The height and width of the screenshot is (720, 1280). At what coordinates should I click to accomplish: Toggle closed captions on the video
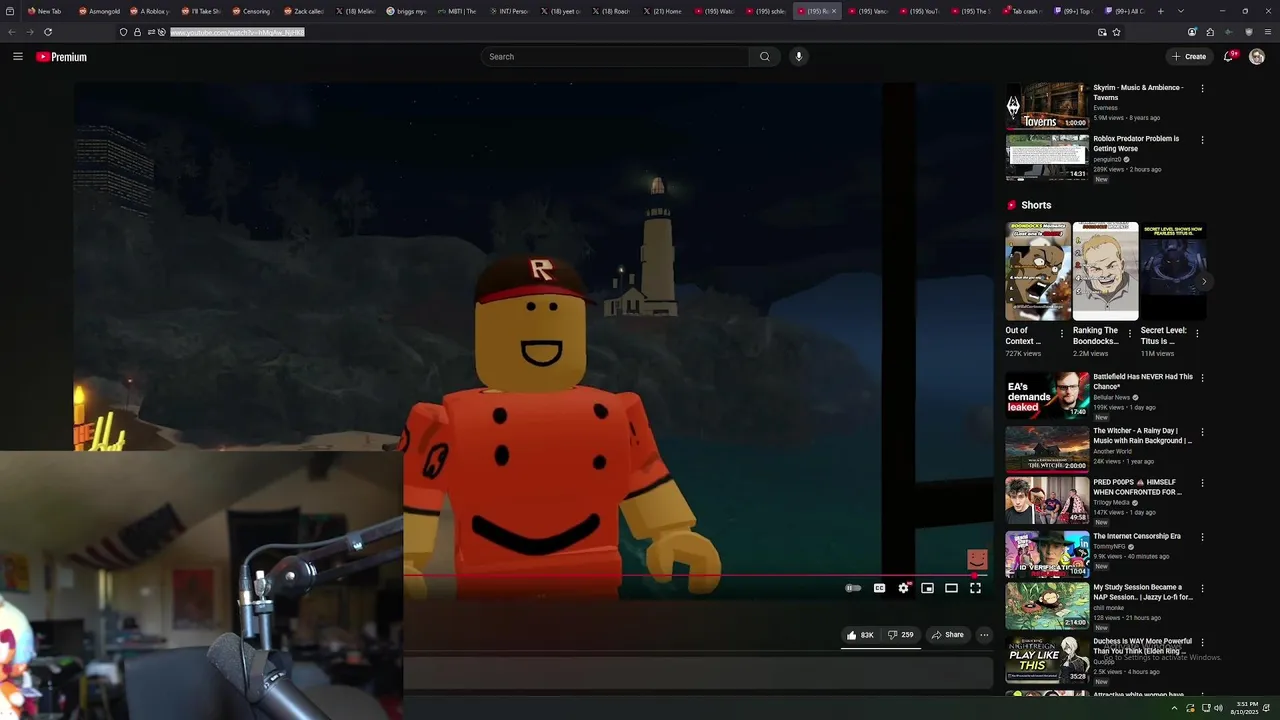pos(879,588)
